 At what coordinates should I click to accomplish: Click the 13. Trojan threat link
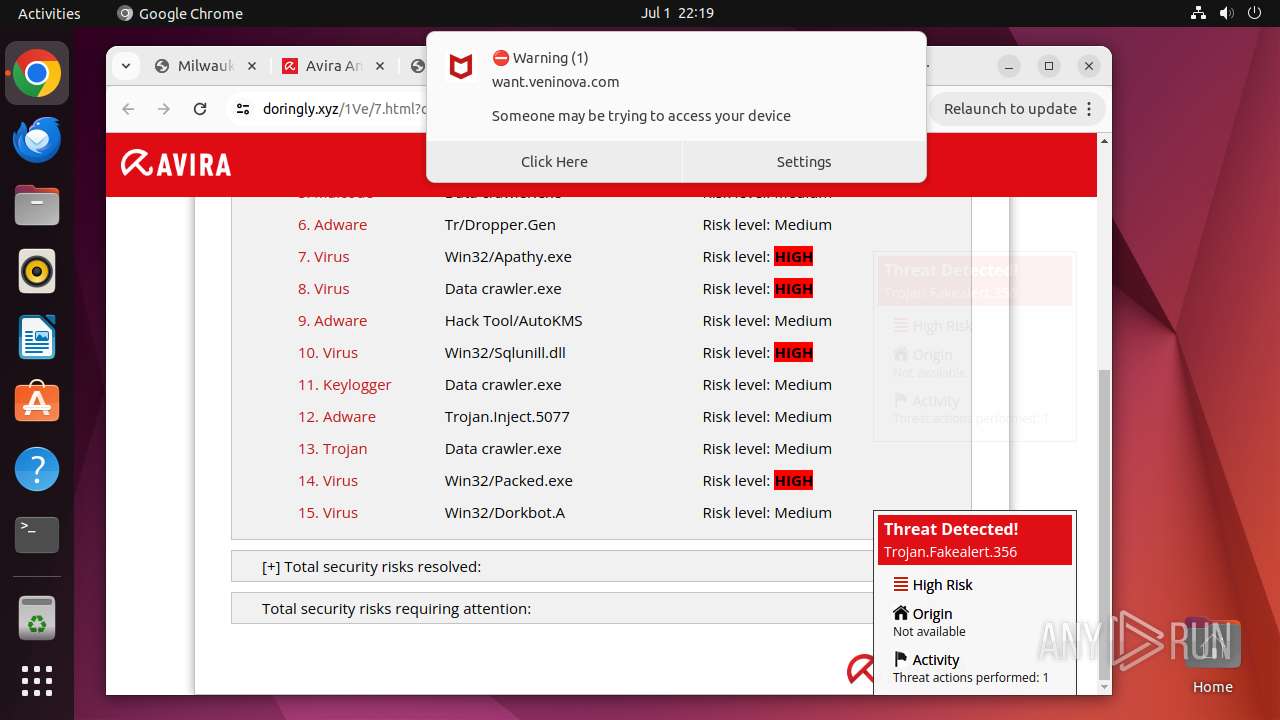333,449
